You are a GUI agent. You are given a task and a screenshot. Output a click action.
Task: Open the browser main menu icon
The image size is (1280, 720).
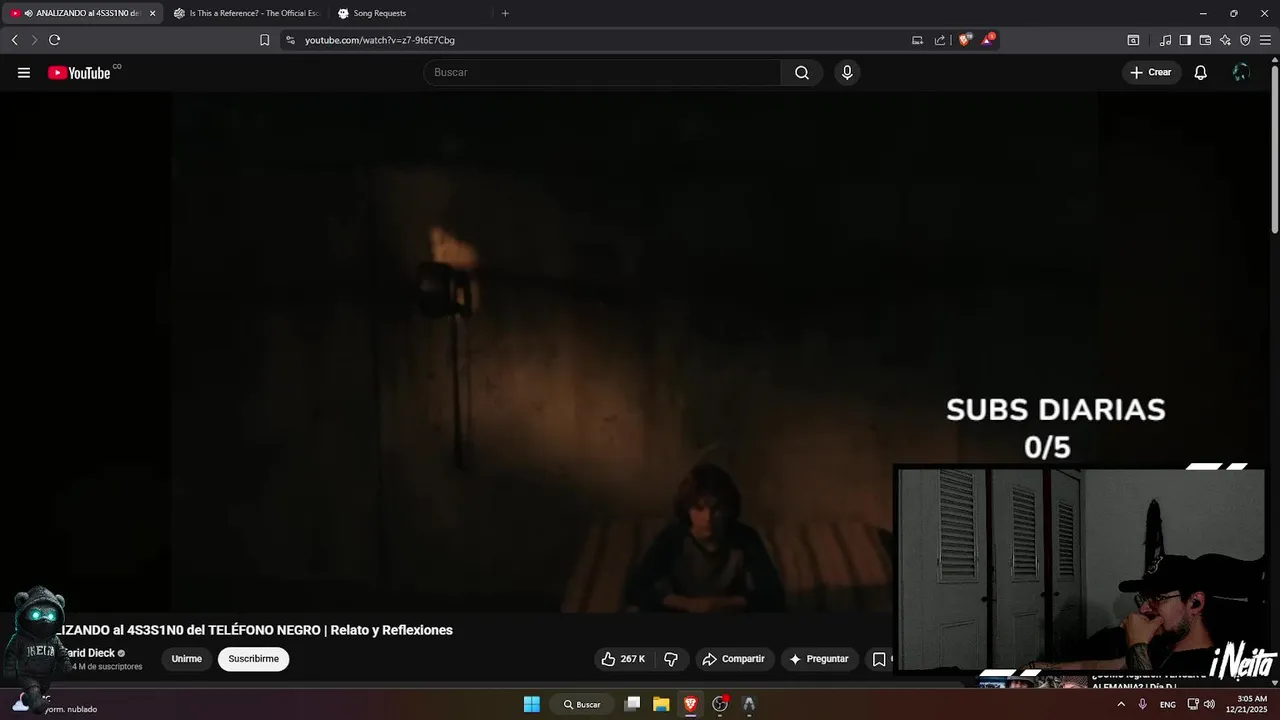tap(1265, 40)
